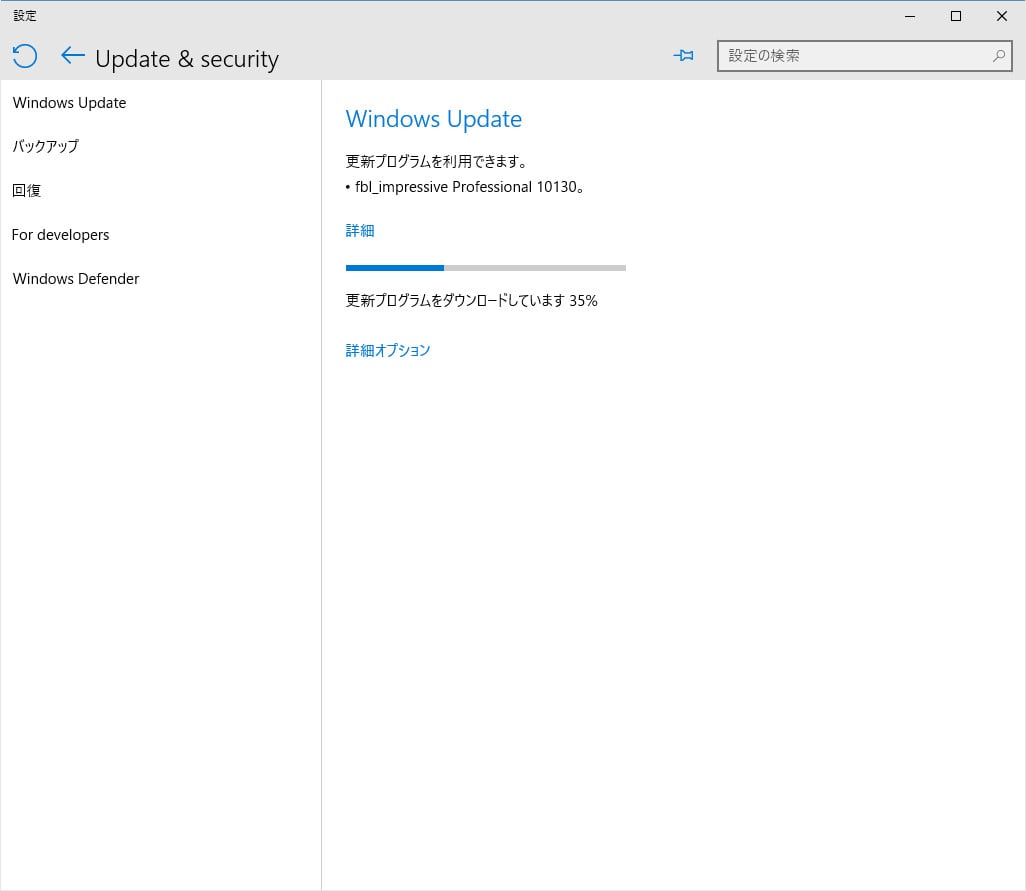
Task: Click the Update & security title
Action: (187, 59)
